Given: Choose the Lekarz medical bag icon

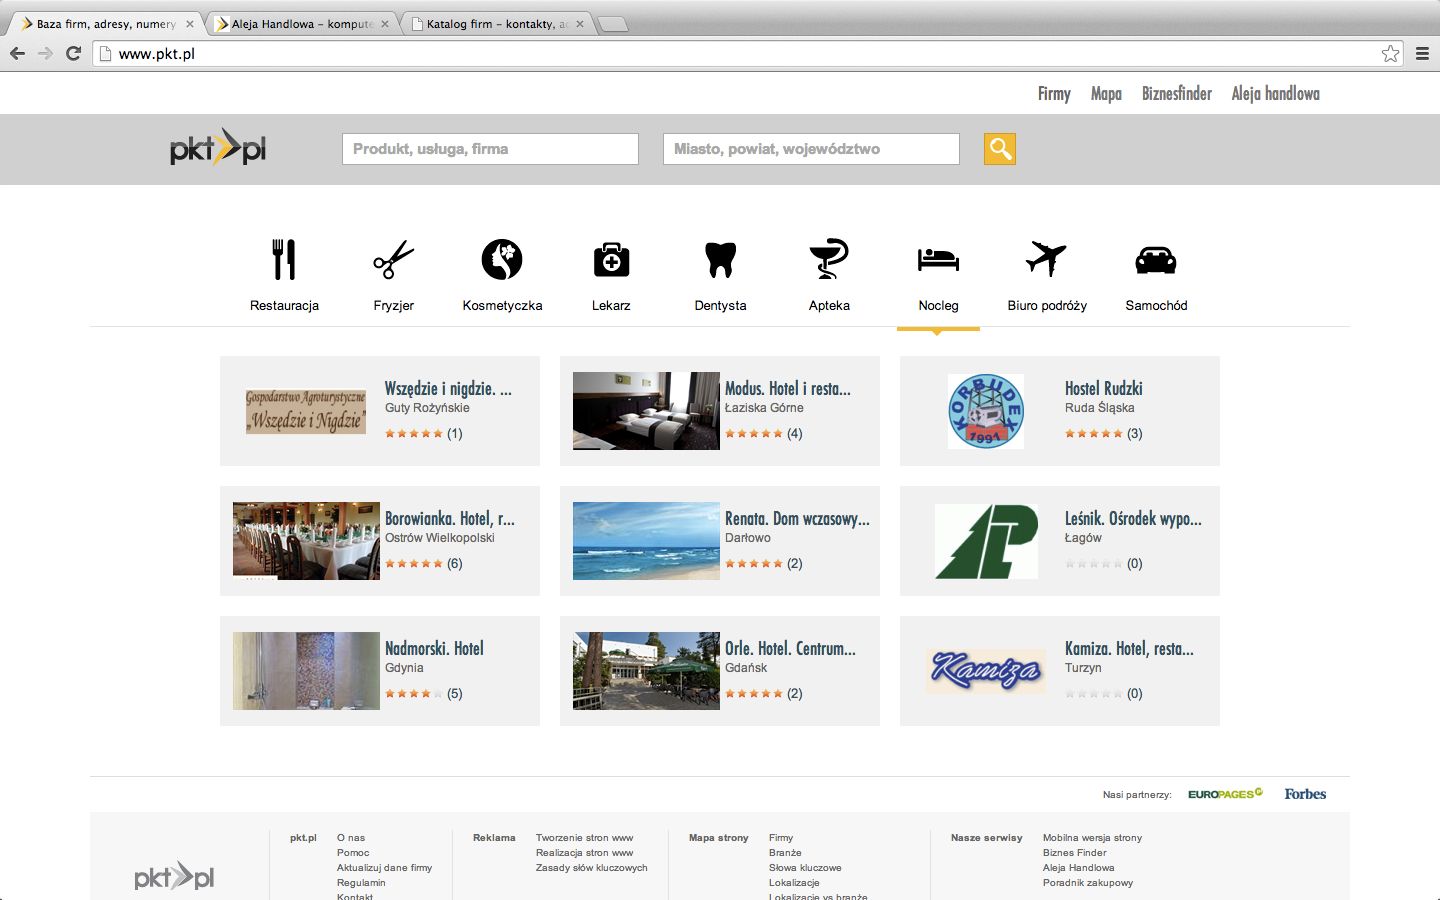Looking at the screenshot, I should [611, 260].
